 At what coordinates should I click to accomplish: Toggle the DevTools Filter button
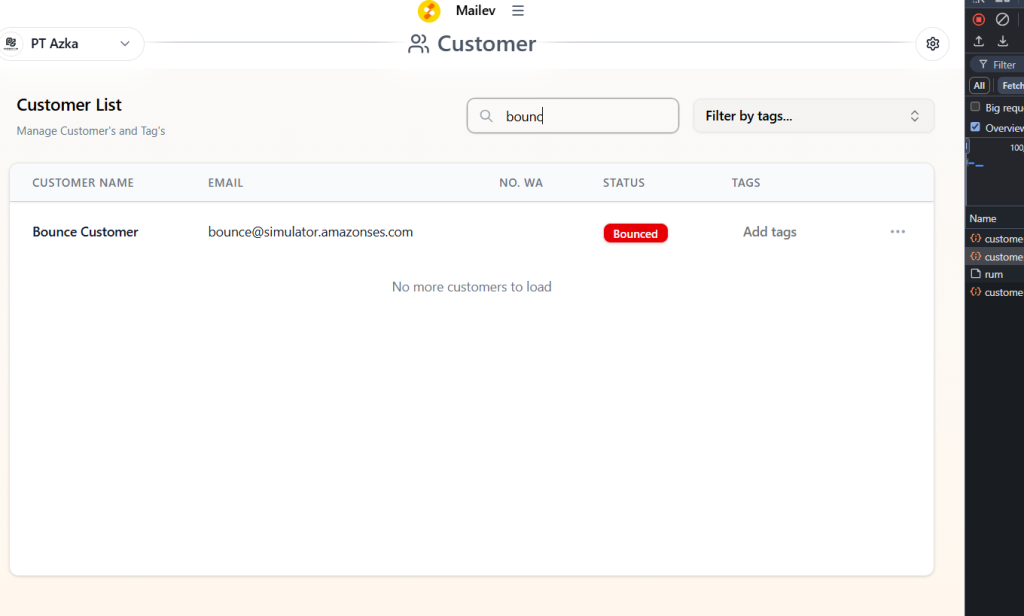pyautogui.click(x=996, y=65)
